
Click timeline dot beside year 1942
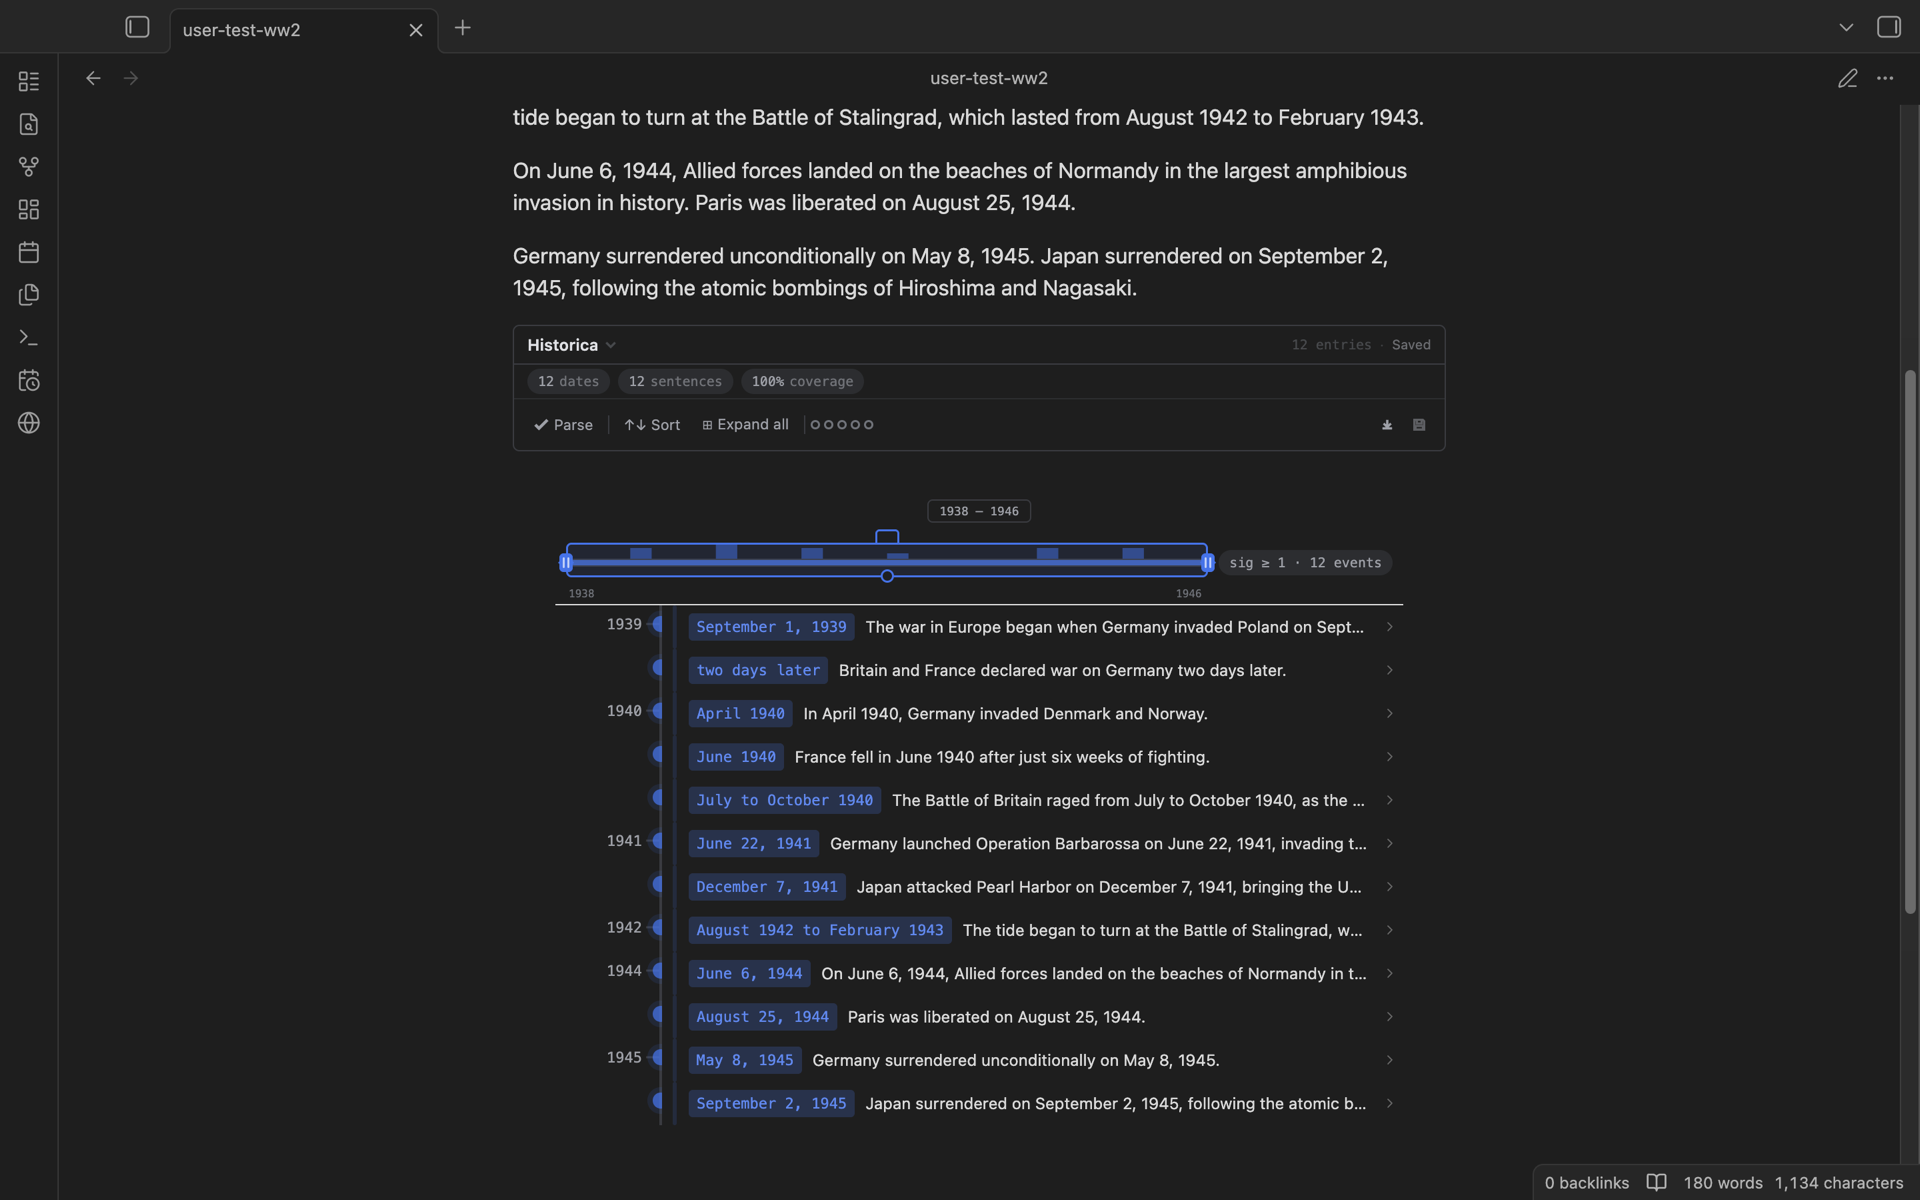click(658, 928)
